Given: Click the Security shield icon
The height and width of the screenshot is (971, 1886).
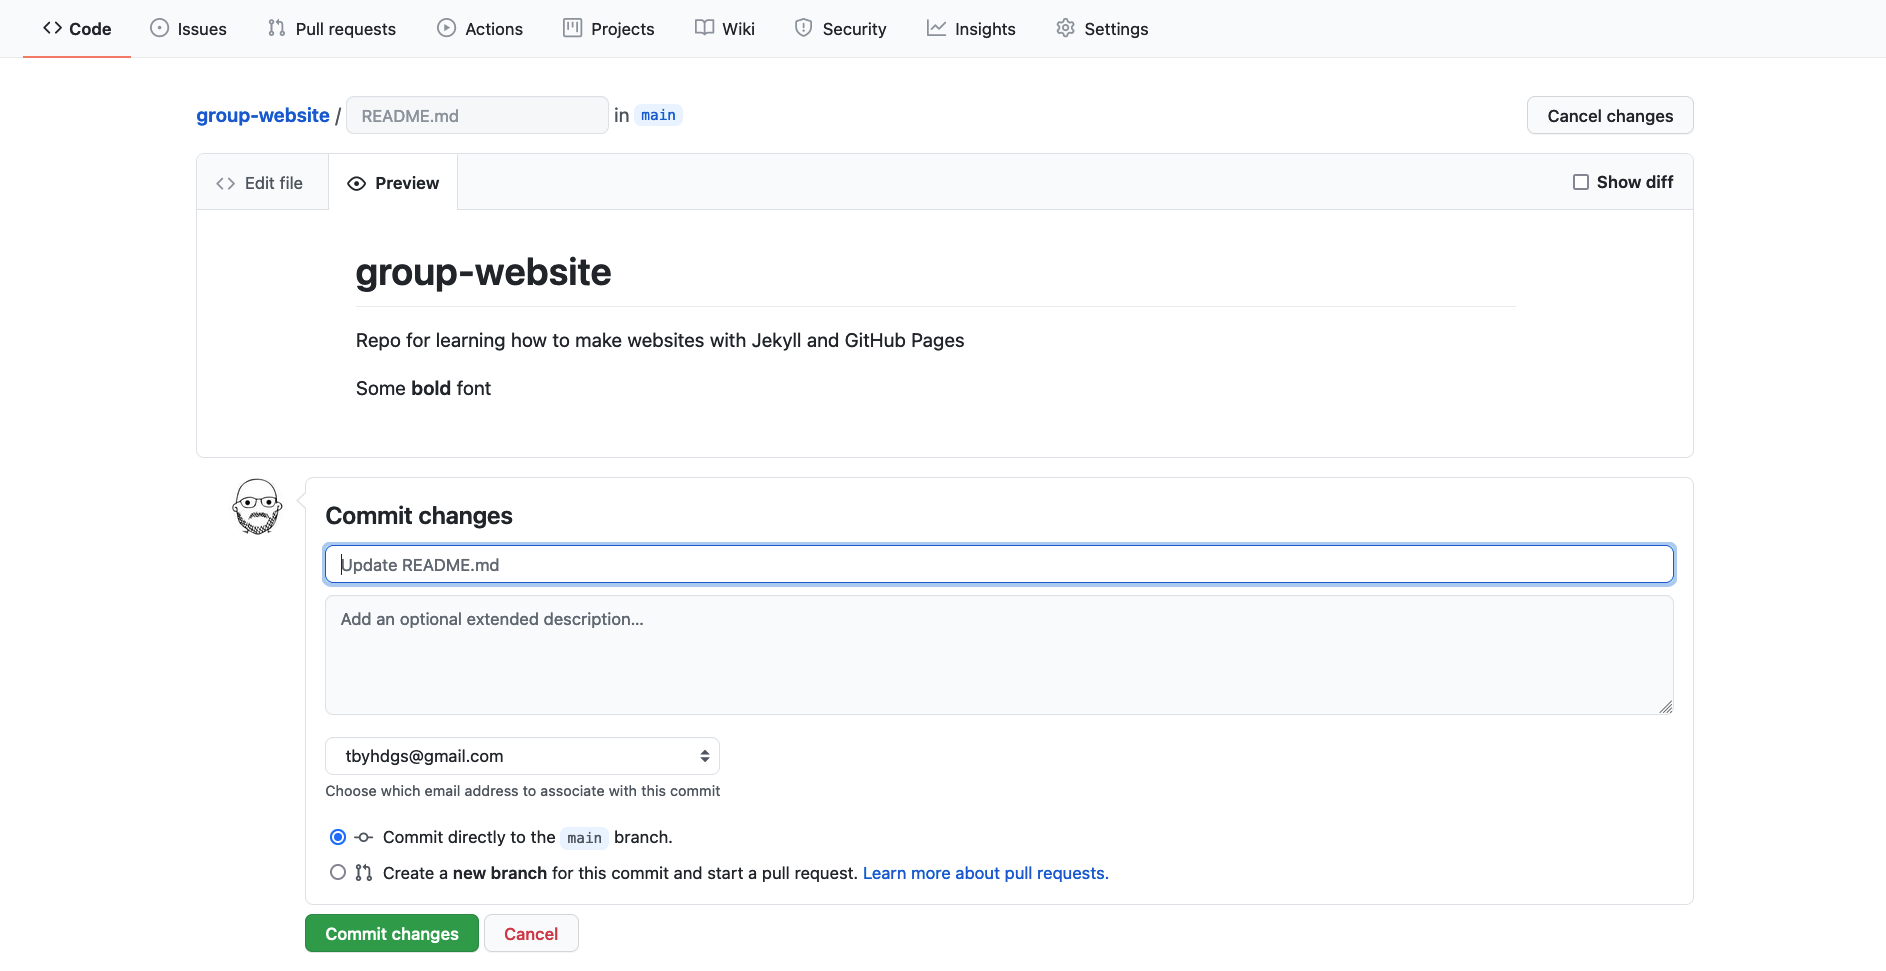Looking at the screenshot, I should (804, 28).
